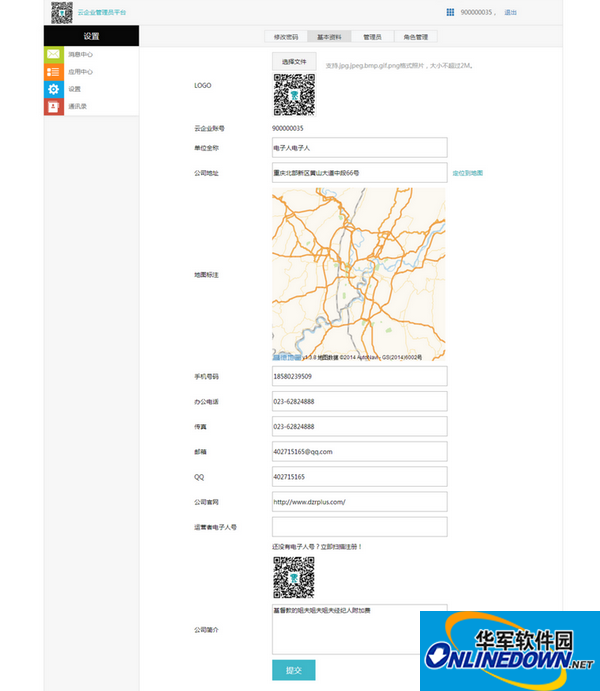Switch to the 管理员 tab
The height and width of the screenshot is (691, 600).
372,37
